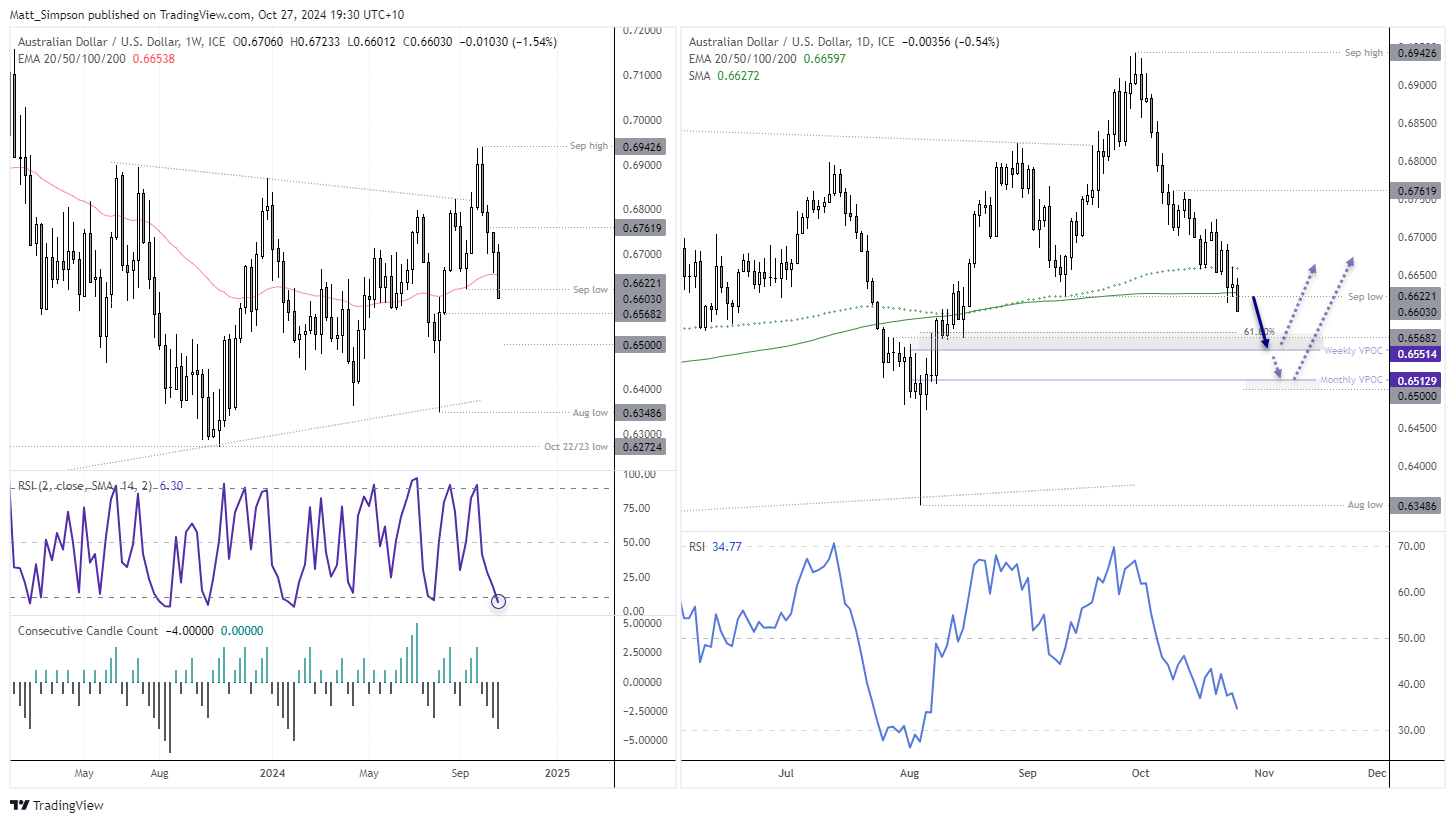Viewport: 1455px width, 823px height.
Task: Select the 0.63486 price tag on the weekly chart
Action: 640,412
